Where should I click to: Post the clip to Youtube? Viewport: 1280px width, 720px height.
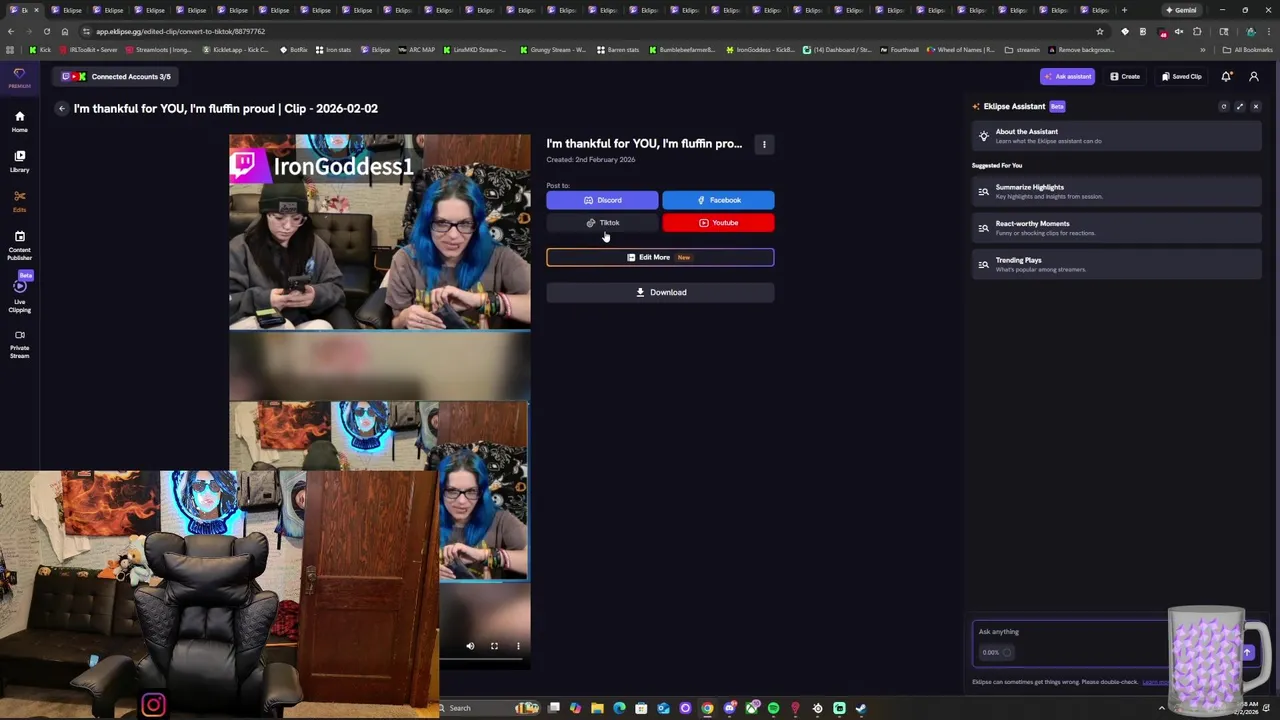(x=718, y=223)
